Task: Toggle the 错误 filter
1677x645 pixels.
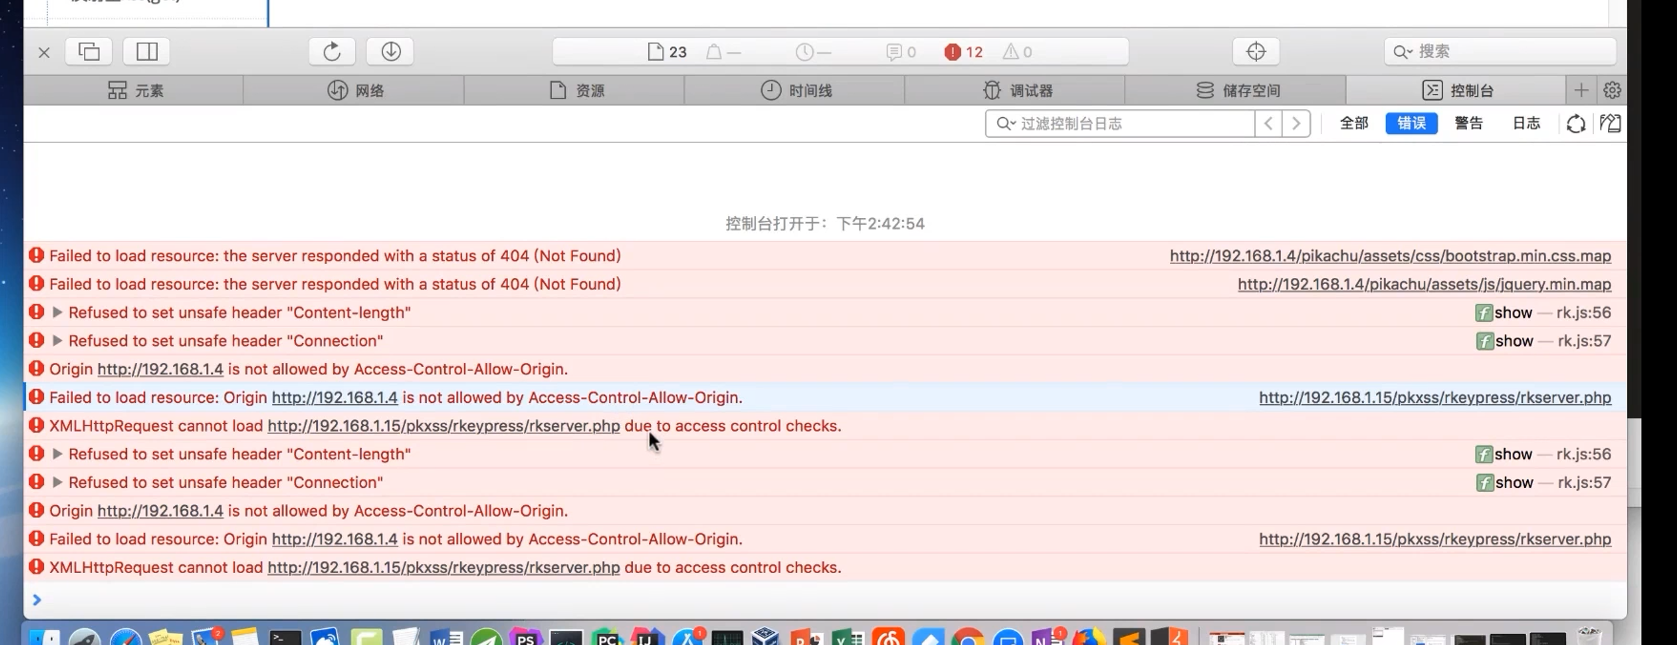Action: (1411, 123)
